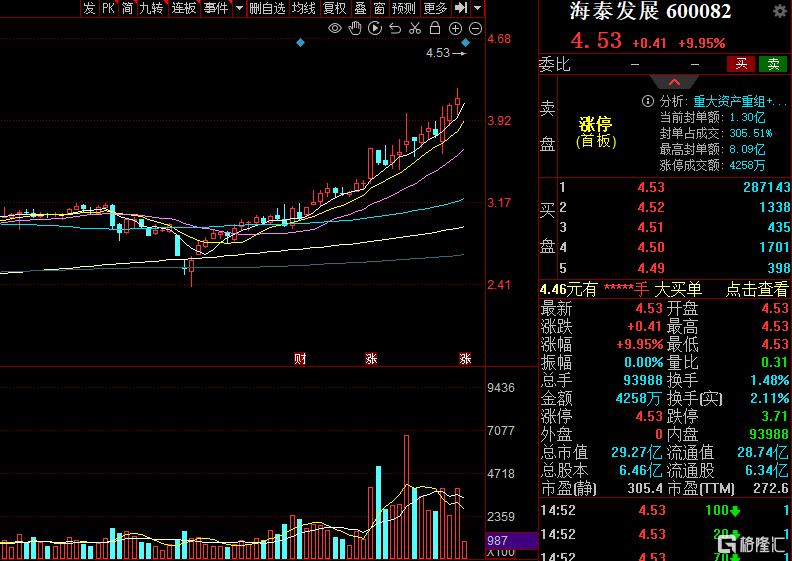
Task: Click the 换手 1.48% value
Action: [x=769, y=380]
